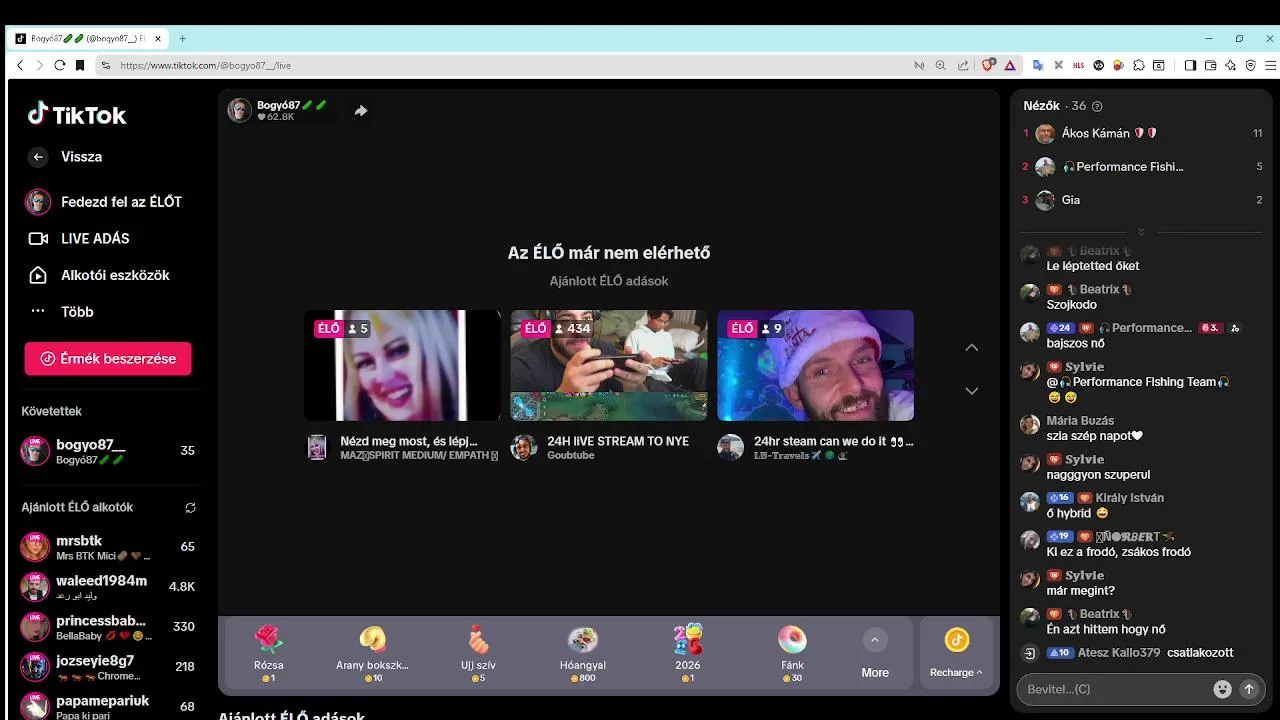Click the TikTok logo
The image size is (1280, 720).
click(77, 114)
